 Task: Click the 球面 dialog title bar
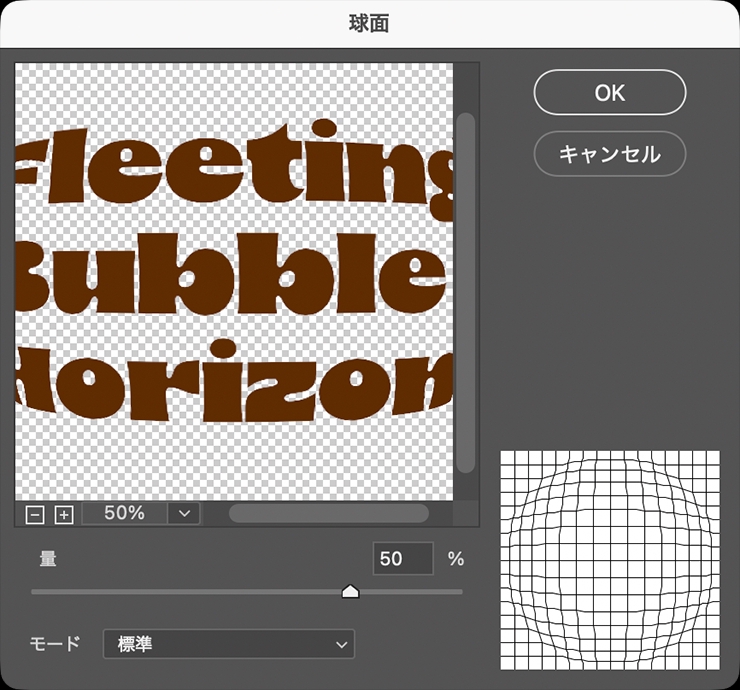pyautogui.click(x=370, y=23)
